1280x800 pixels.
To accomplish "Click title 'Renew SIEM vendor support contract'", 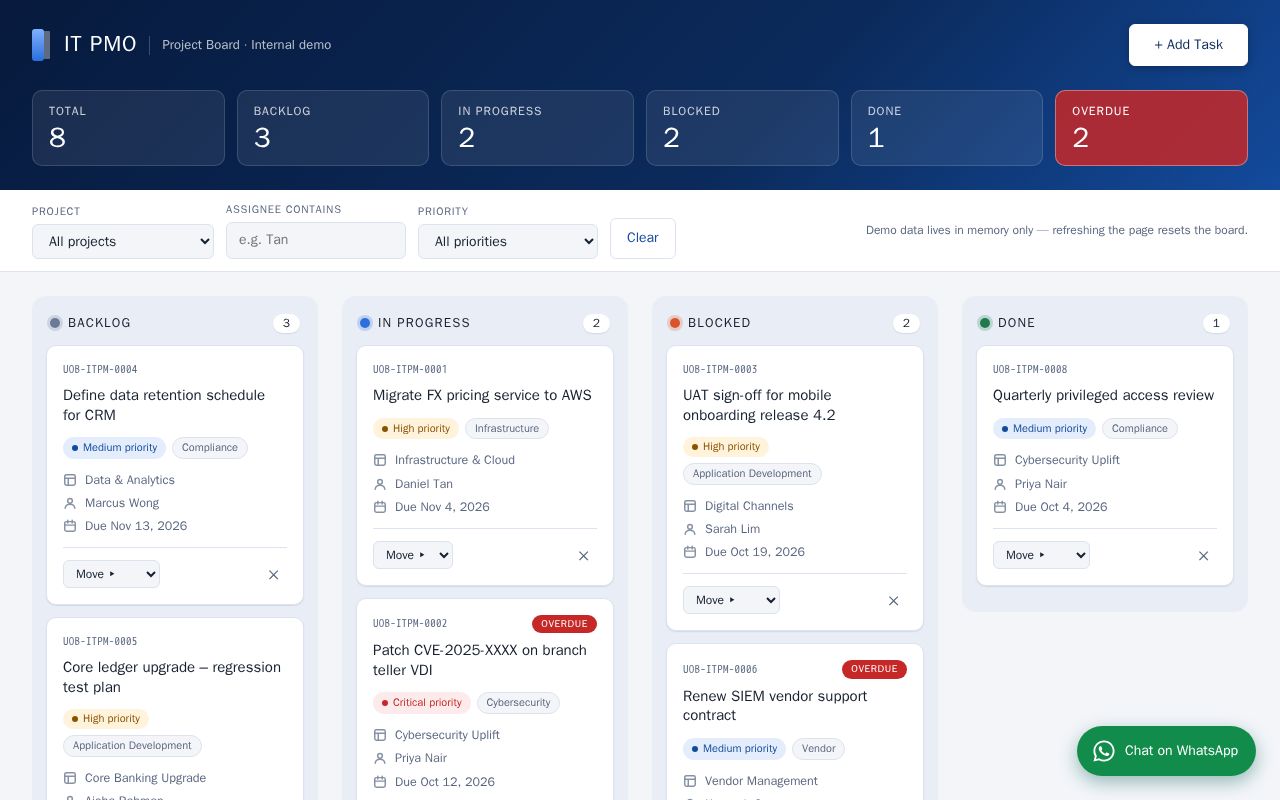I will [775, 706].
